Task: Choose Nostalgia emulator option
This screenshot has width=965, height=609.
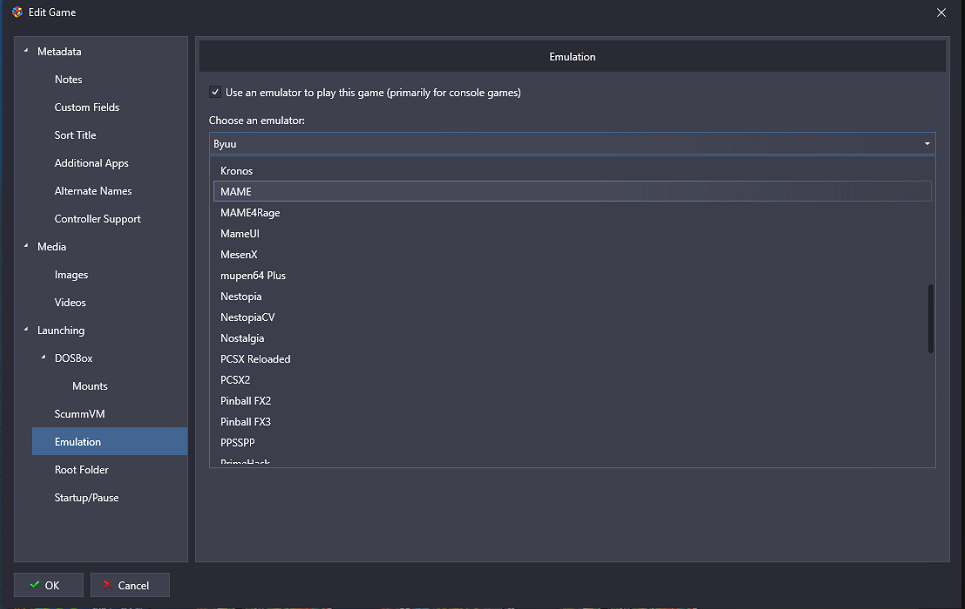Action: (572, 338)
